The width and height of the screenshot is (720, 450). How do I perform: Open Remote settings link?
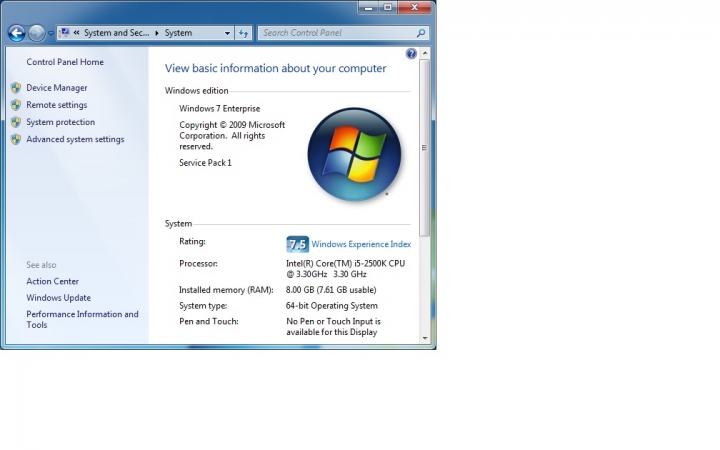[x=56, y=105]
